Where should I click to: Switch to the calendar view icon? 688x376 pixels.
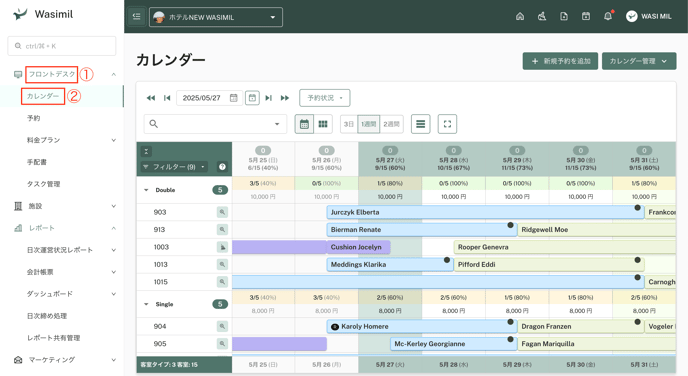coord(304,124)
